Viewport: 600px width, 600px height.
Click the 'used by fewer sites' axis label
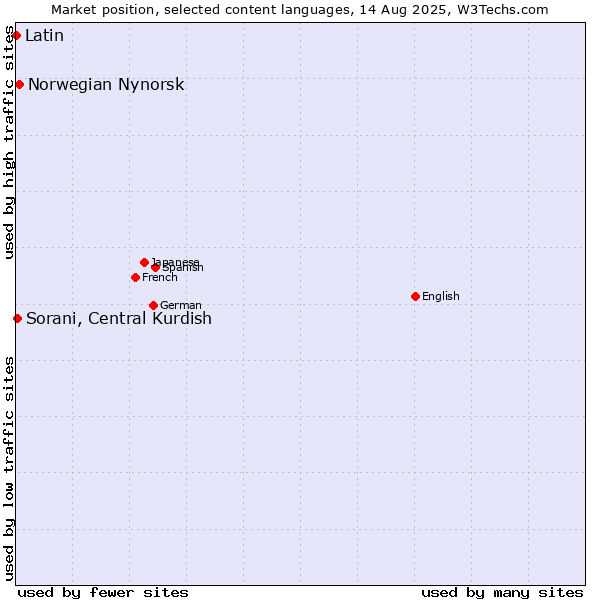pyautogui.click(x=103, y=593)
